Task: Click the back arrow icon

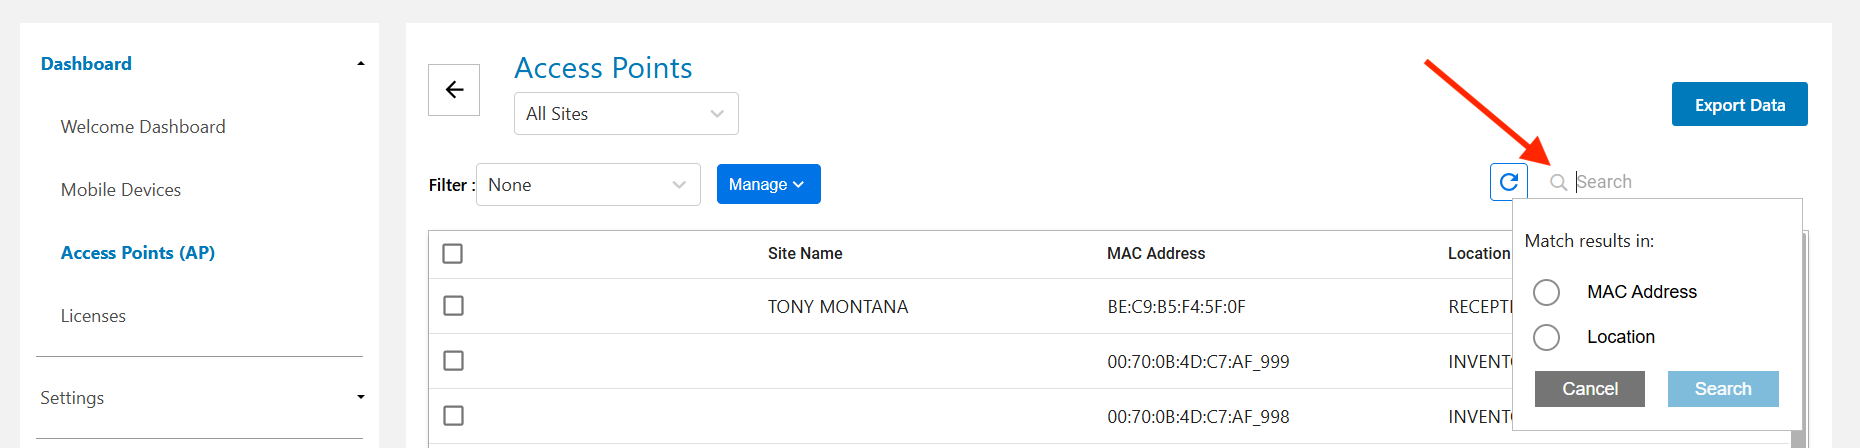Action: click(454, 90)
